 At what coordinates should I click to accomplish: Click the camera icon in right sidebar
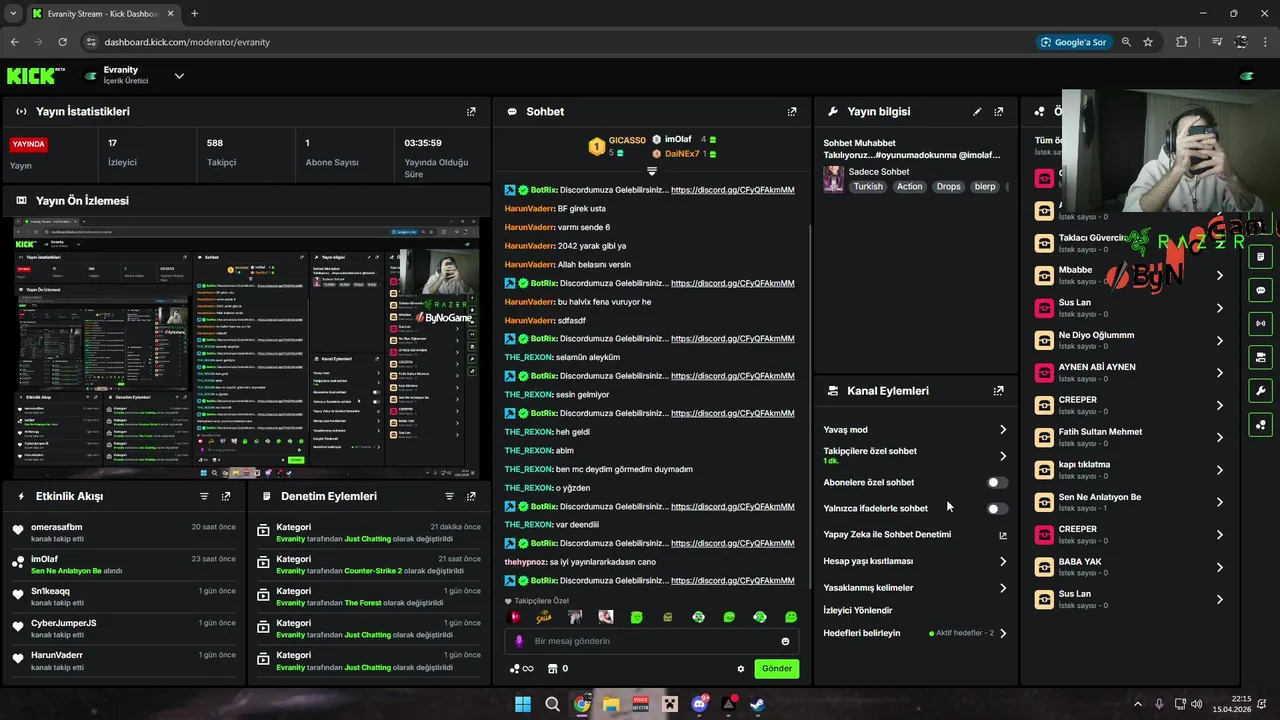1260,357
